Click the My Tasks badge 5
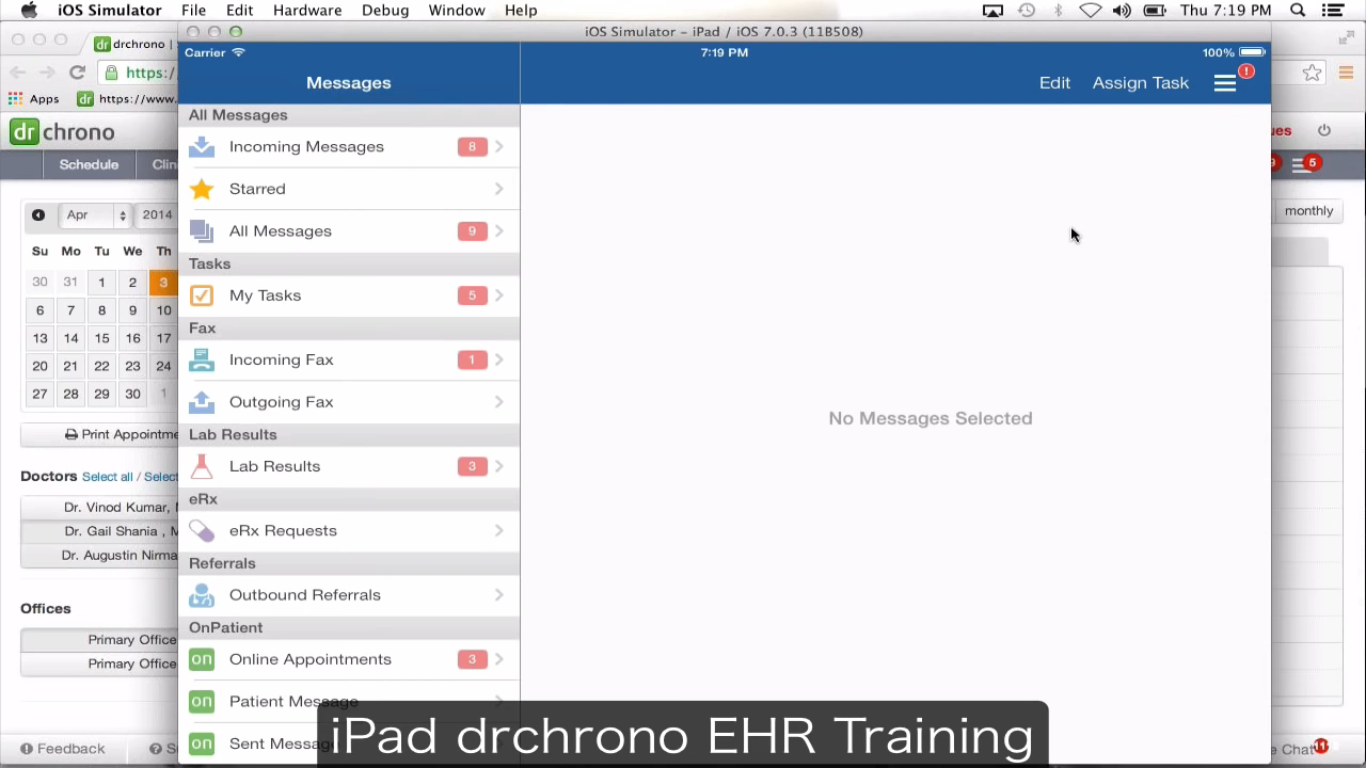Screen dimensions: 1366x768 (x=472, y=296)
